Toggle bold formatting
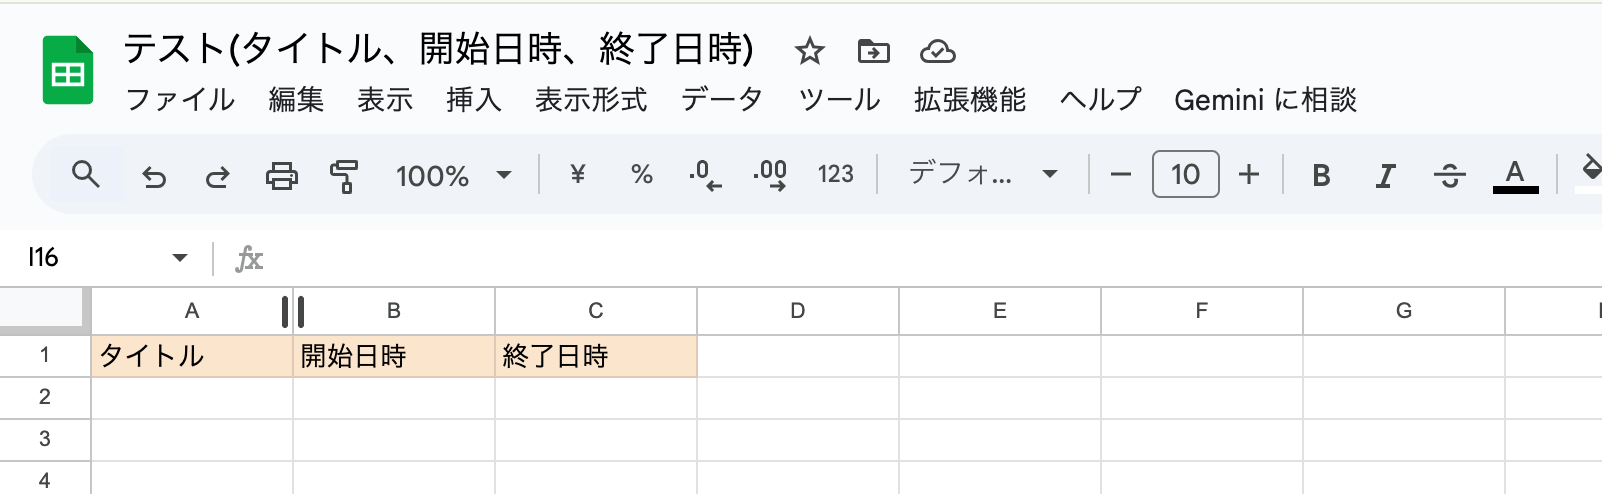 [1321, 176]
